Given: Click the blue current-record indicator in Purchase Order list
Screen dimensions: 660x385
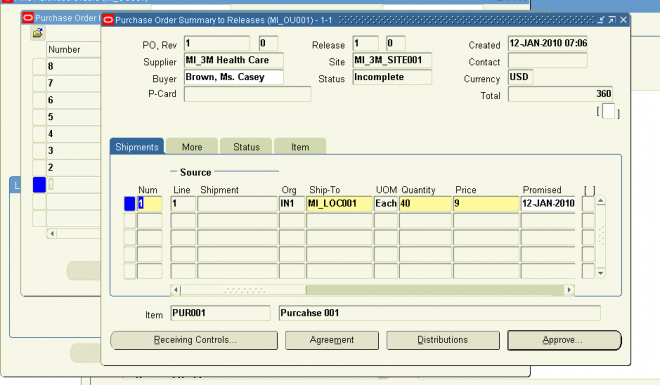Looking at the screenshot, I should 39,185.
